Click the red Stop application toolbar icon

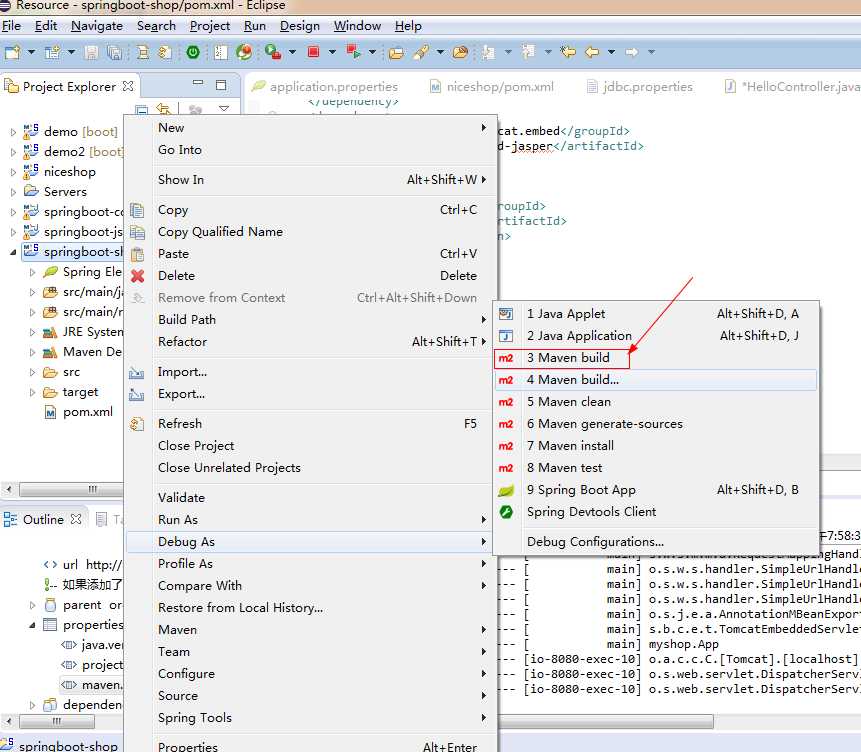click(314, 52)
